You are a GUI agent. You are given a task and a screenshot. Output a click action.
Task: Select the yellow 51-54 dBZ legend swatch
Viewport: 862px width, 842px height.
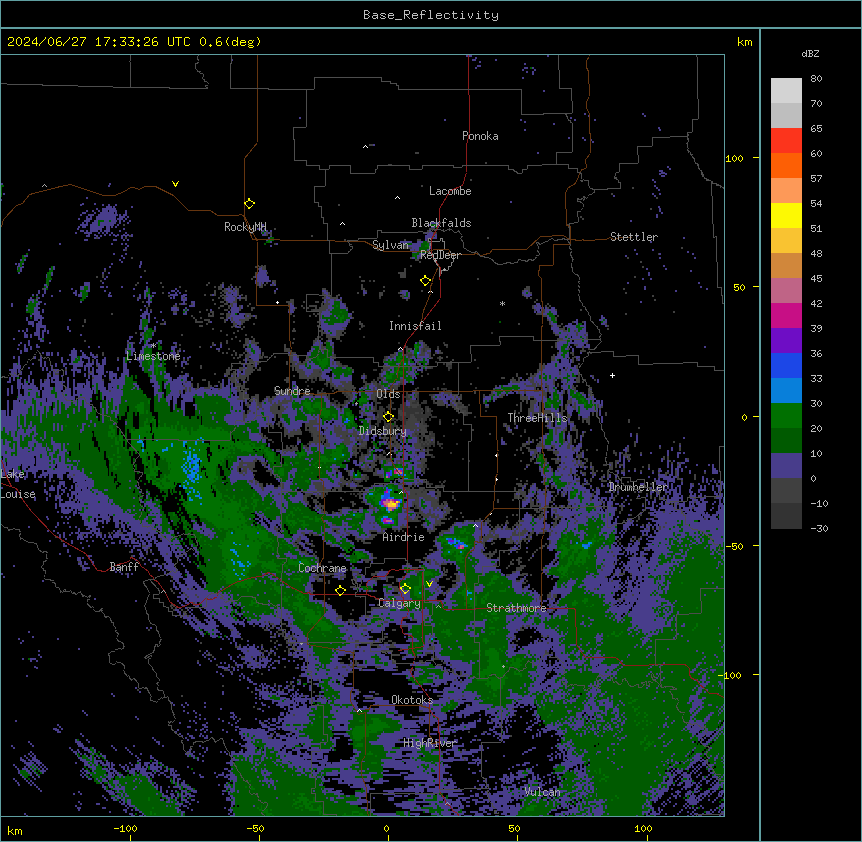pyautogui.click(x=786, y=215)
